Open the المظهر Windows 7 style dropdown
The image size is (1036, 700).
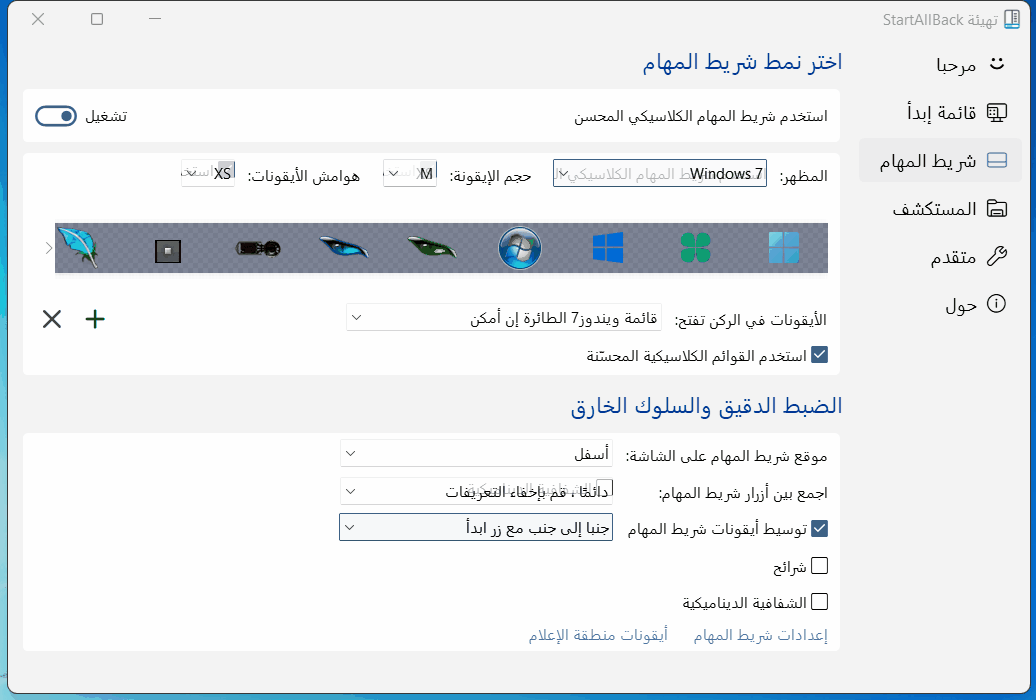660,174
